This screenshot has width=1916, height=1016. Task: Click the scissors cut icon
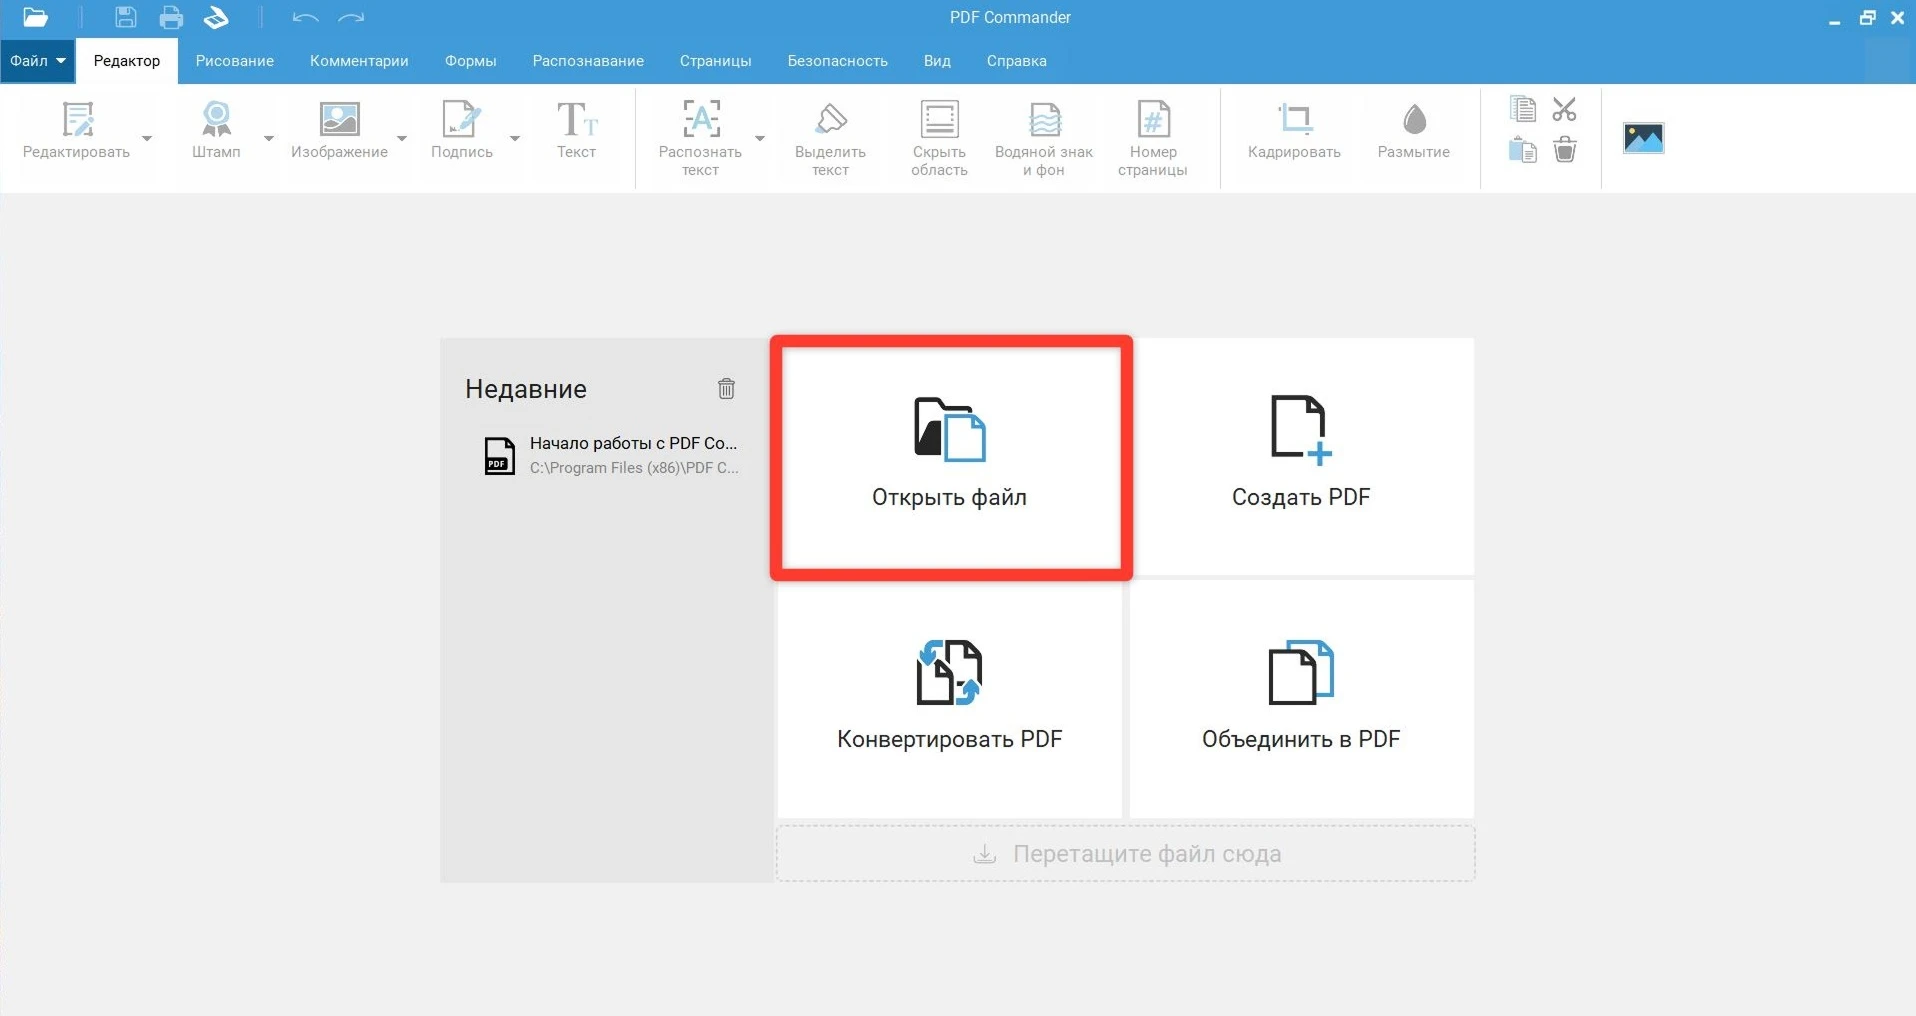(x=1564, y=109)
